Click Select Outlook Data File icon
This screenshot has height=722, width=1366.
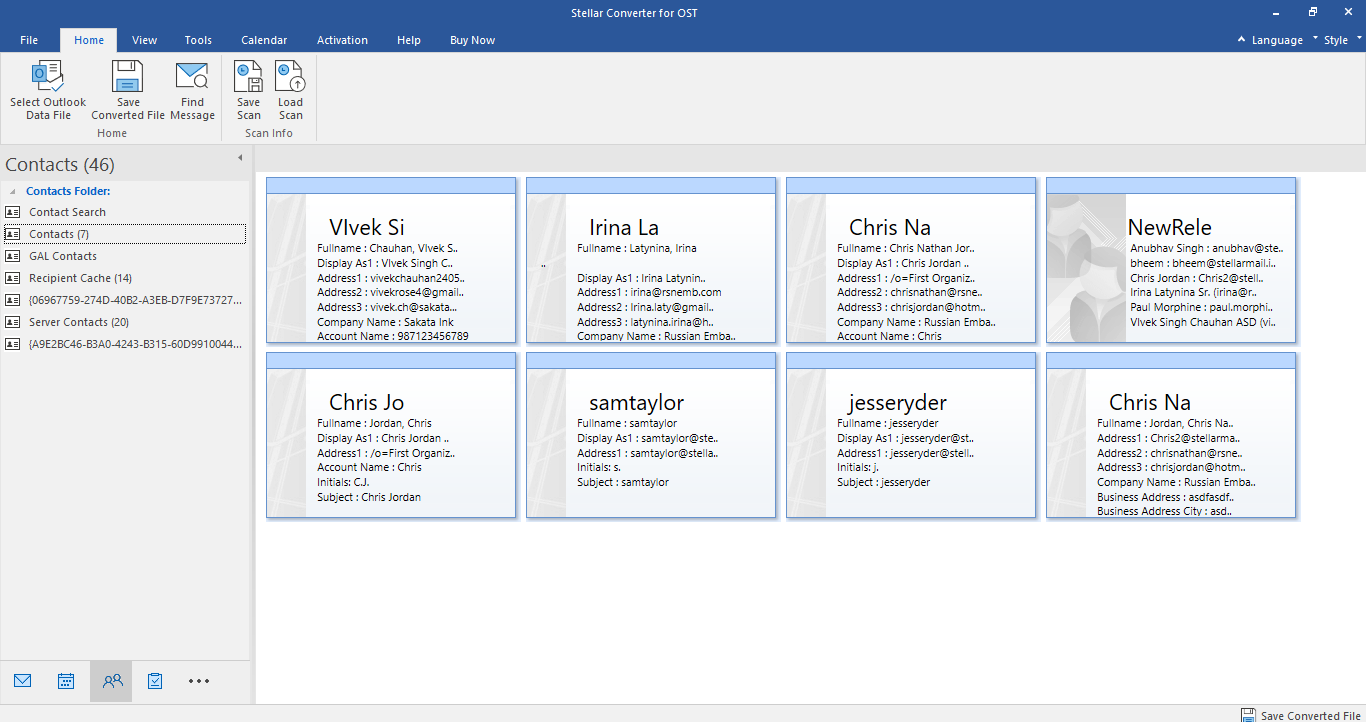click(x=48, y=77)
